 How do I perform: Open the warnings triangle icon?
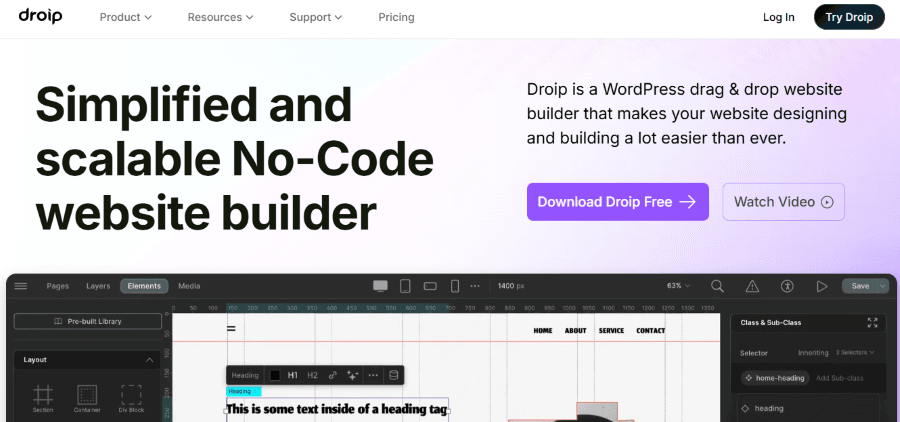pos(752,286)
